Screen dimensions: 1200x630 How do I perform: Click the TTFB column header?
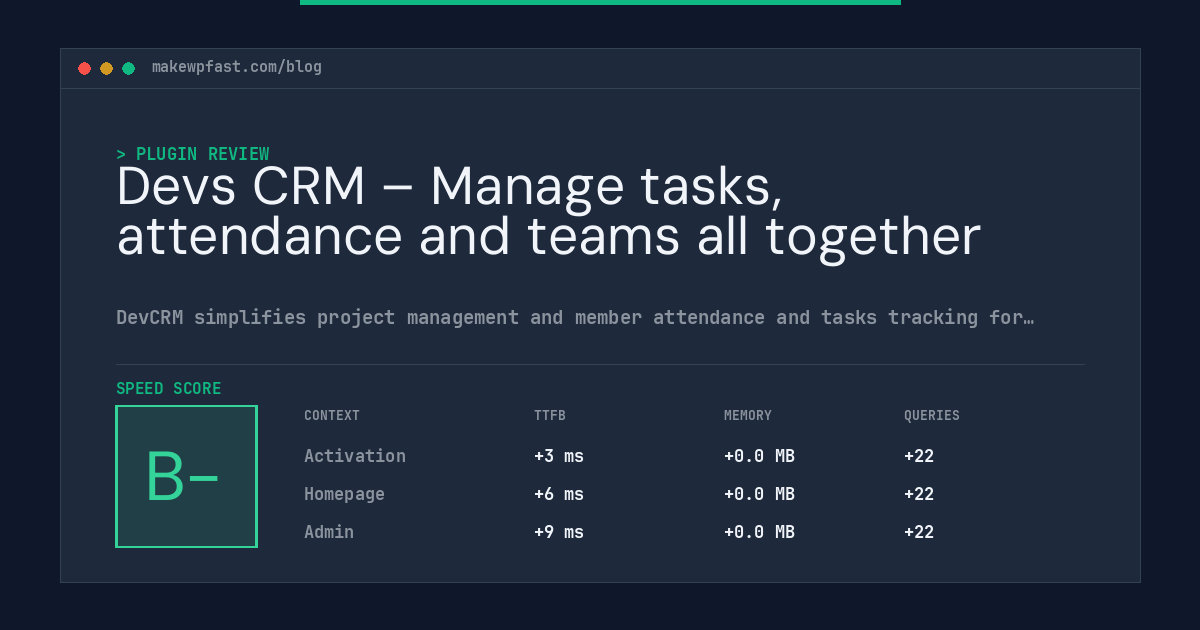pos(550,416)
